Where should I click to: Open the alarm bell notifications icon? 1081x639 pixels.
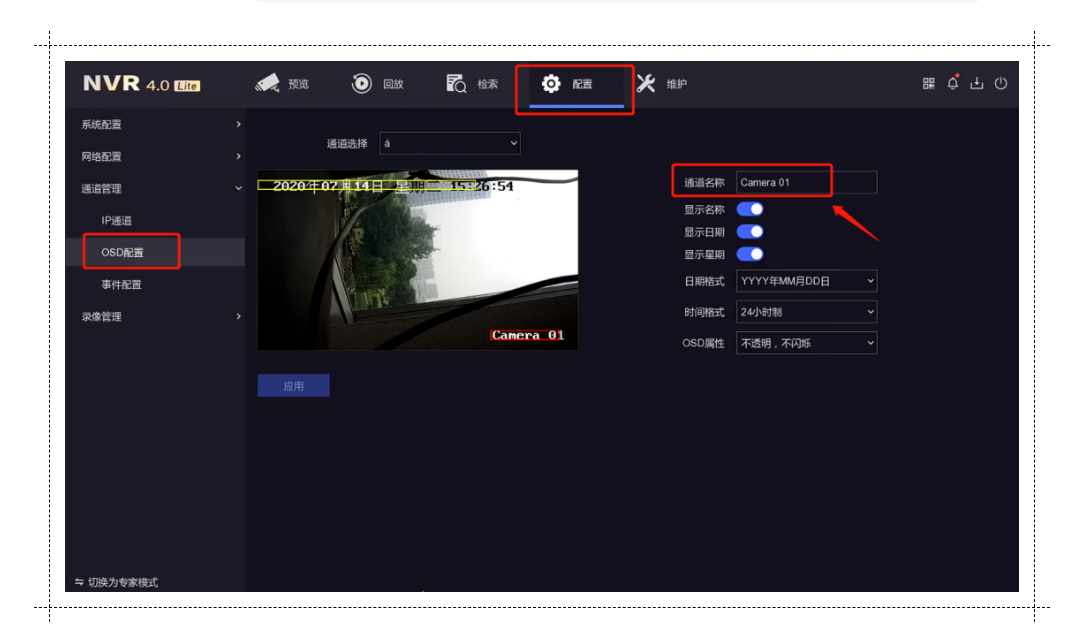click(x=953, y=83)
